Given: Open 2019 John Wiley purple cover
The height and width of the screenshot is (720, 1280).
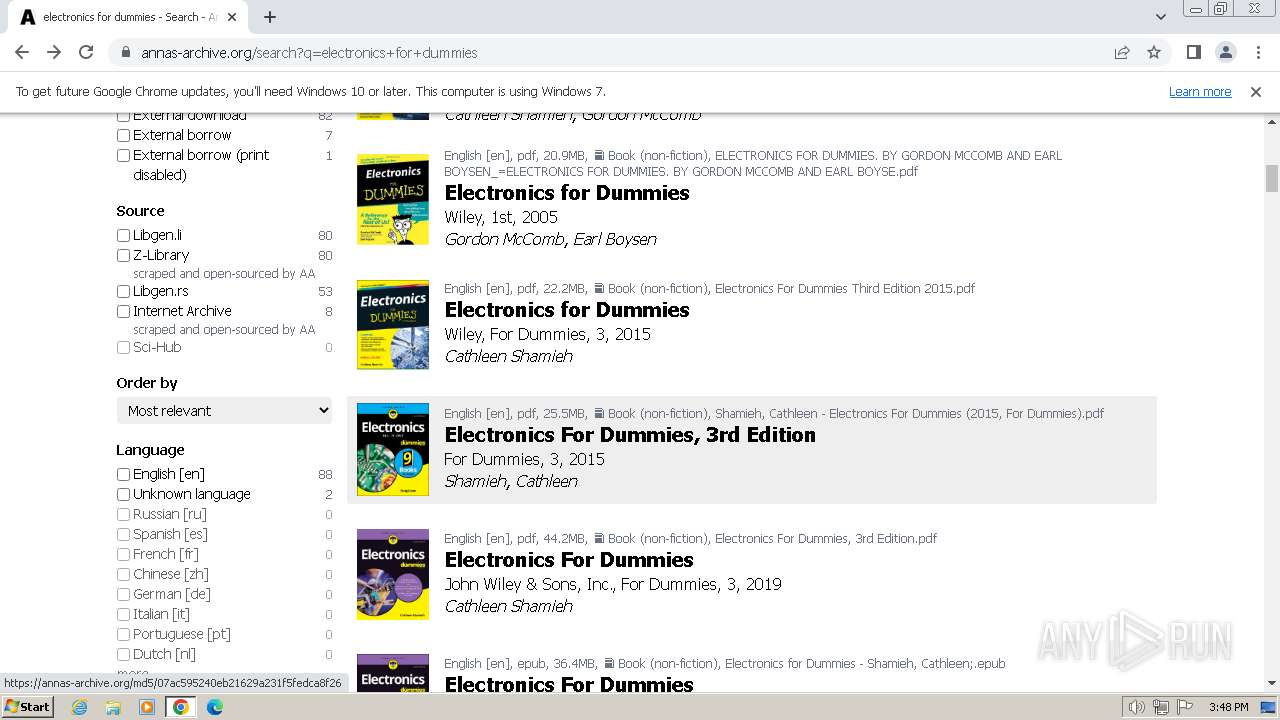Looking at the screenshot, I should pos(393,575).
